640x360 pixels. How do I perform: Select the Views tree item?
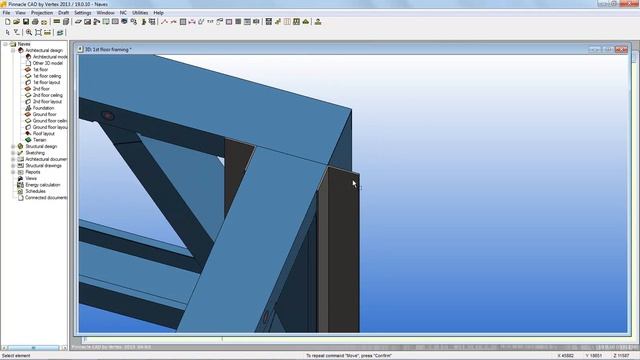pos(31,178)
